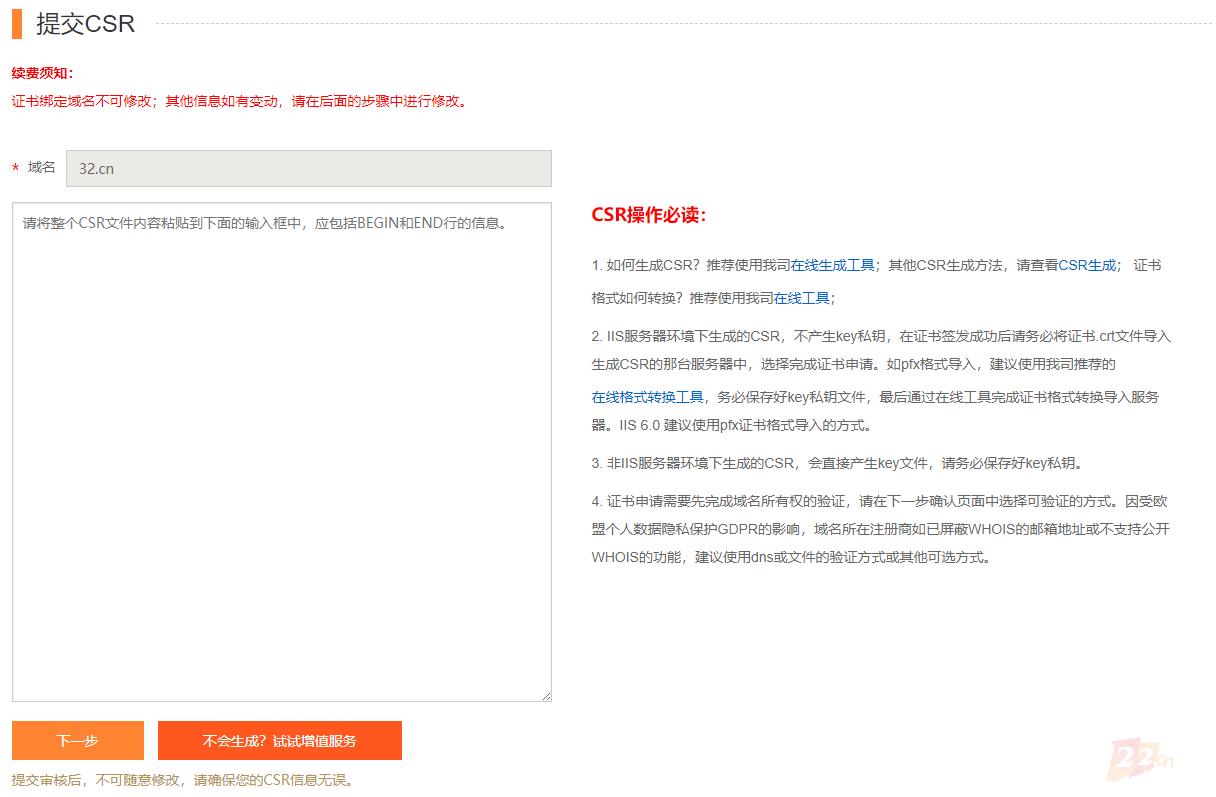Select the disabled domain field showing 32.cn

pos(308,168)
